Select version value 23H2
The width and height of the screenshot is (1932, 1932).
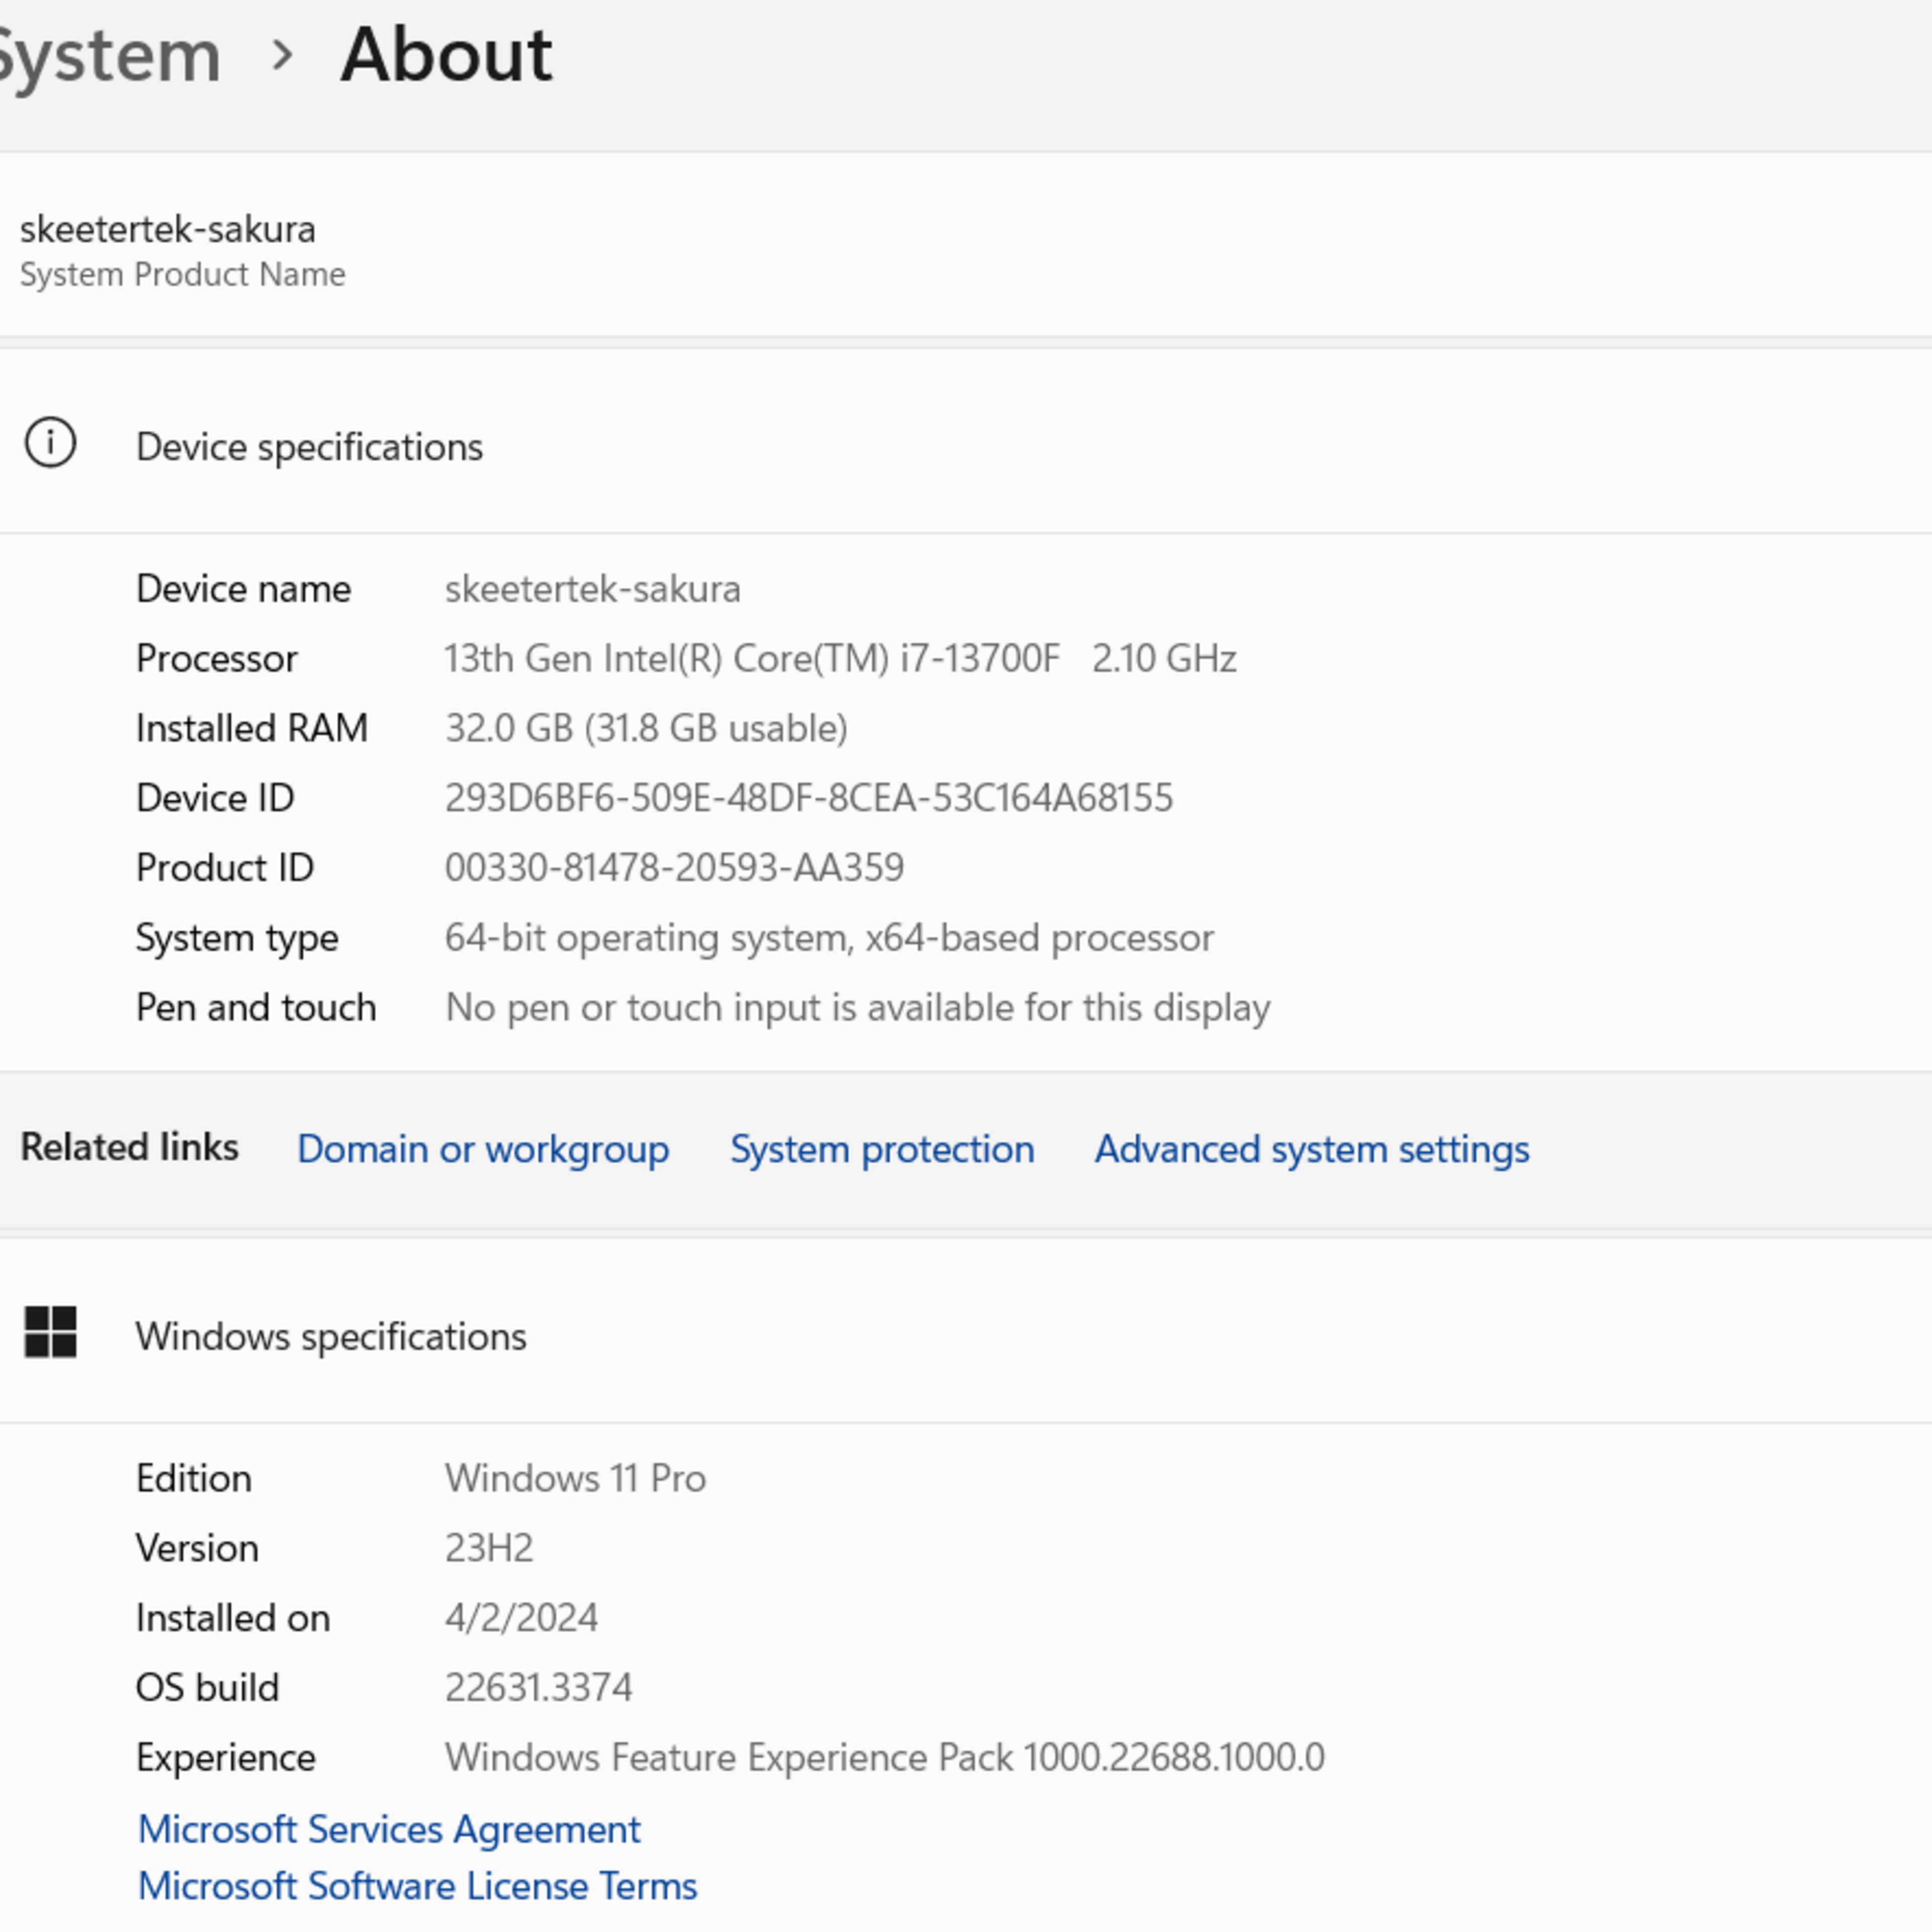click(x=489, y=1548)
